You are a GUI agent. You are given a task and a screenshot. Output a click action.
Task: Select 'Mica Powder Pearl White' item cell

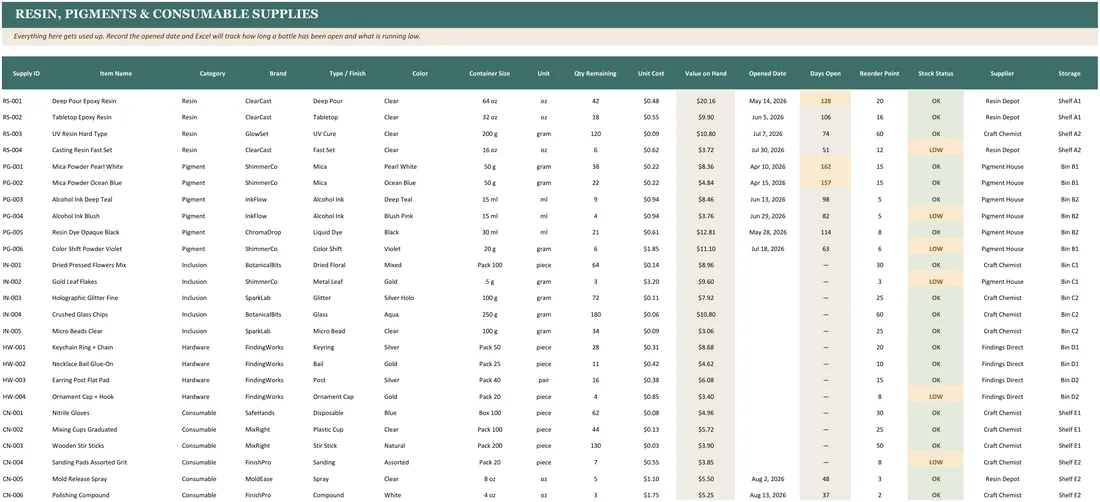point(87,166)
